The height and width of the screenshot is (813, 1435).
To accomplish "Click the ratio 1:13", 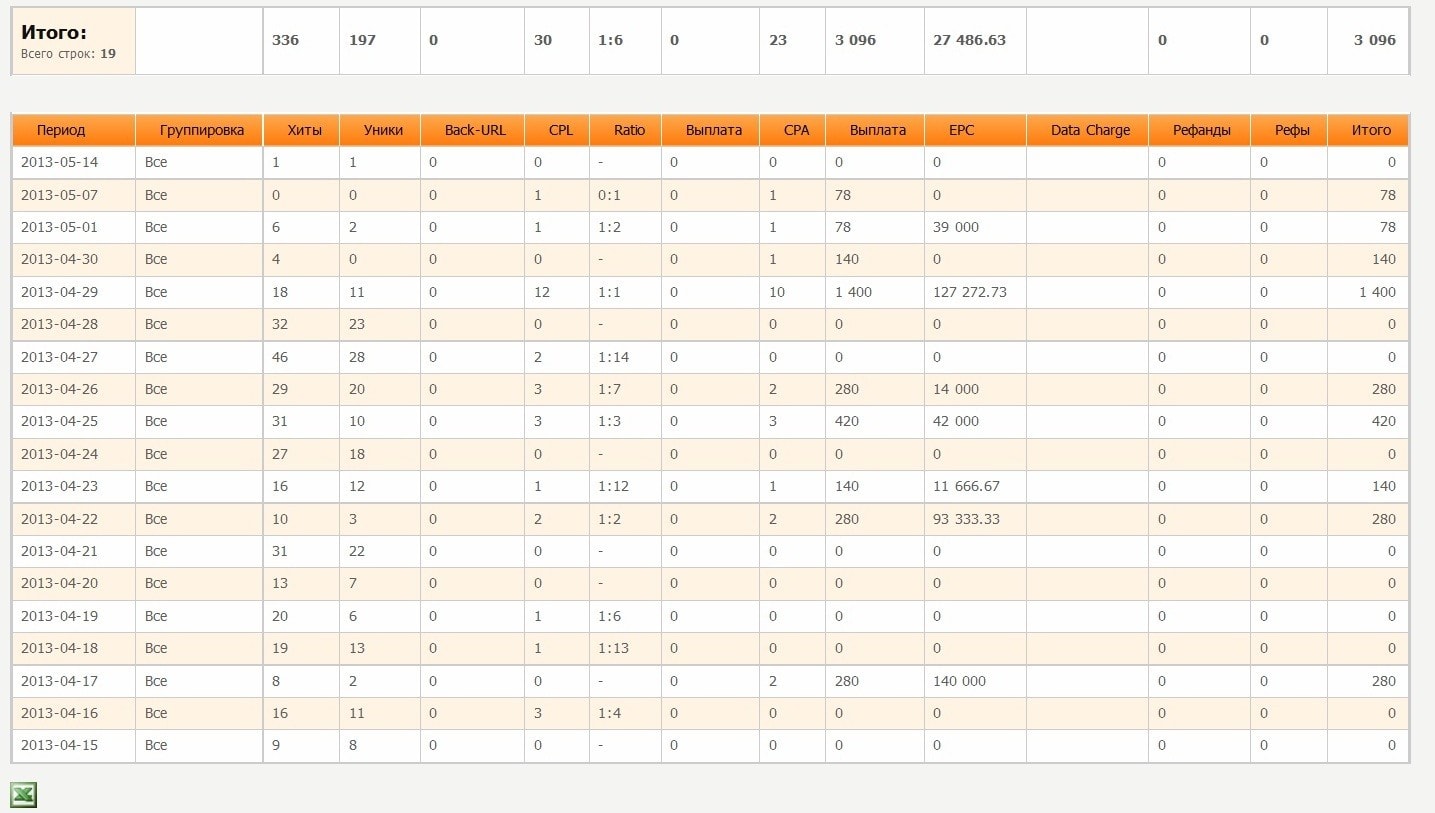I will coord(613,648).
